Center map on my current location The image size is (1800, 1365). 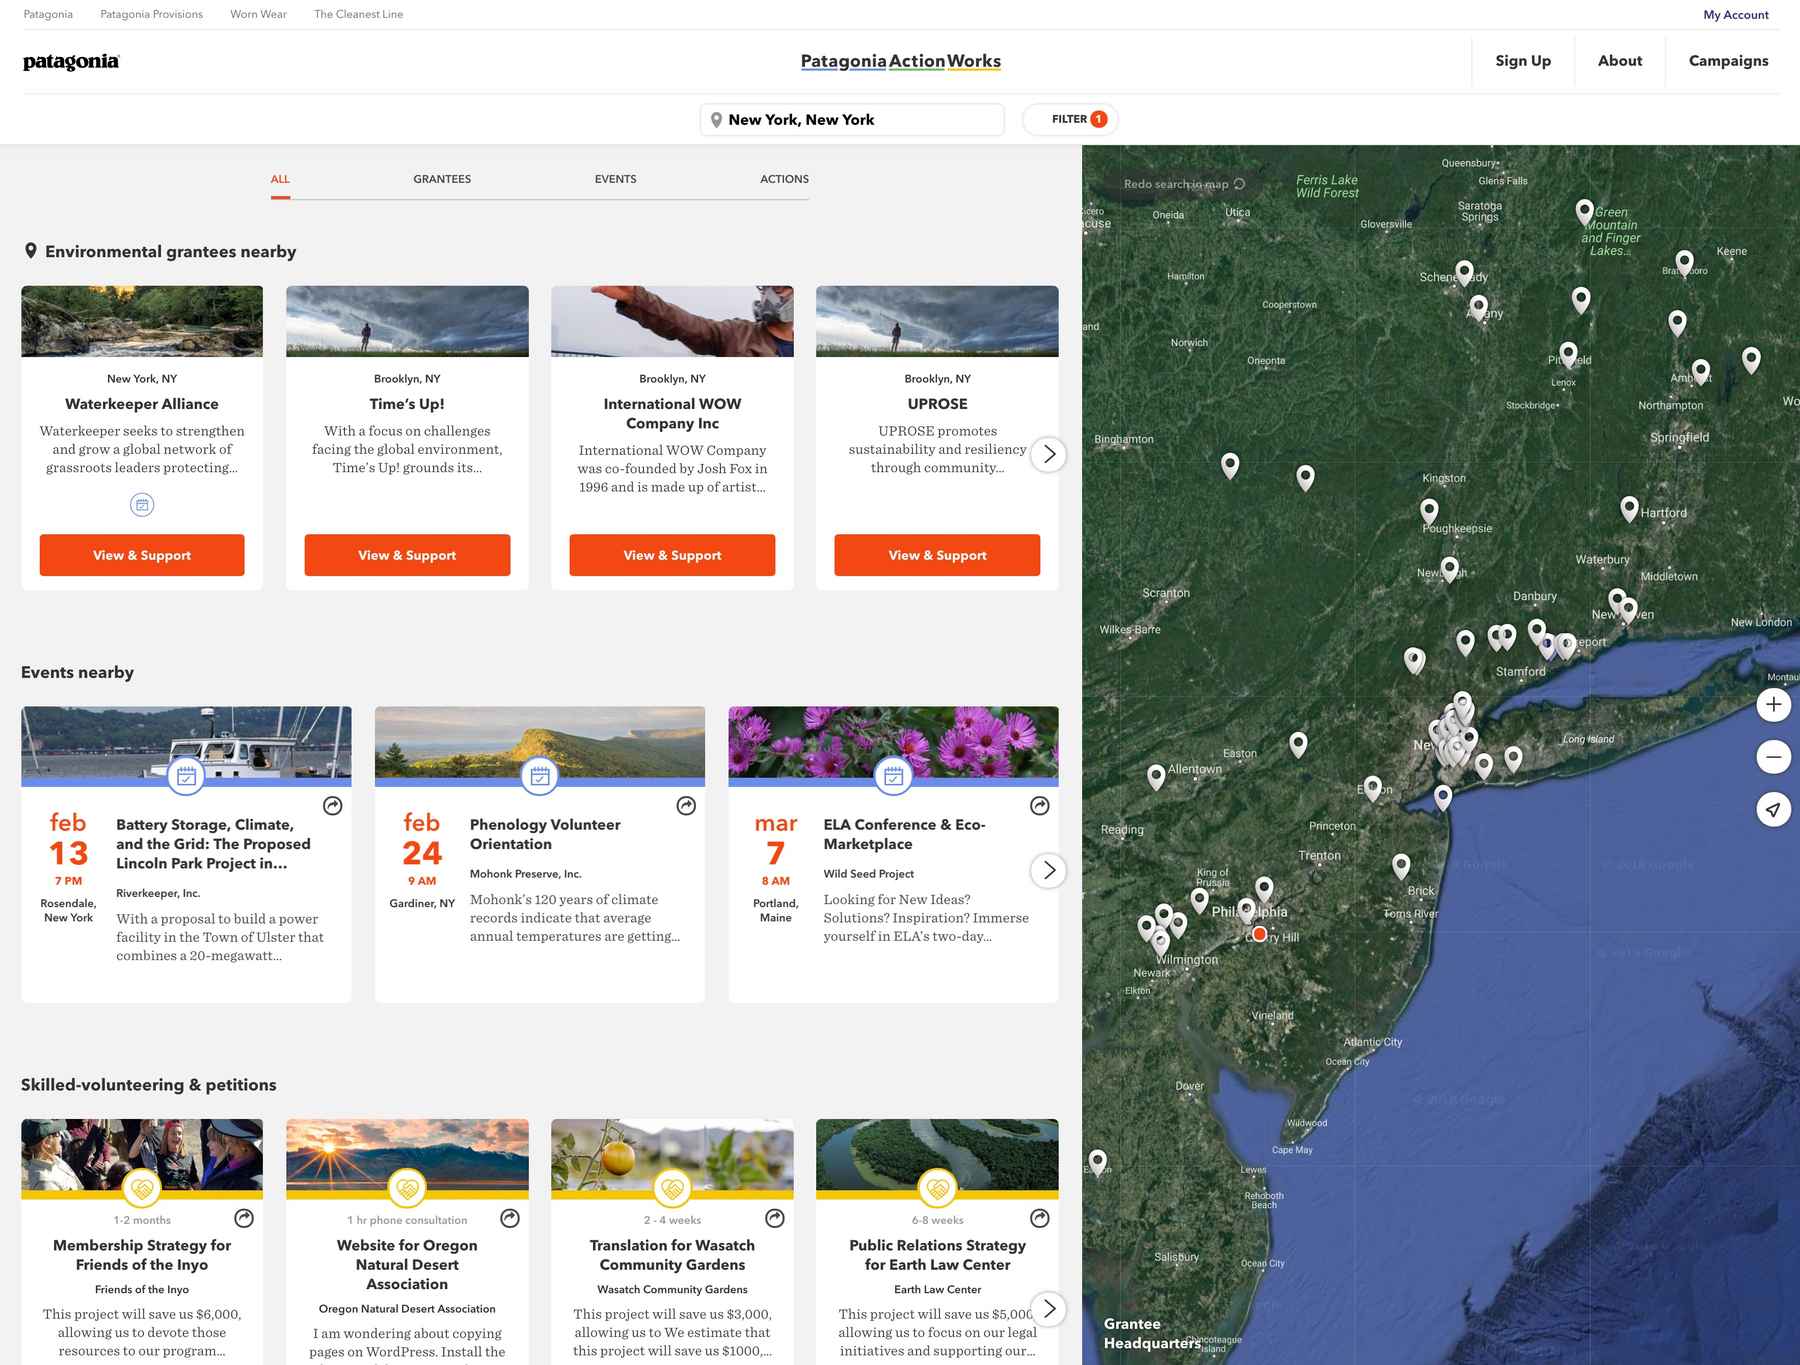1773,809
